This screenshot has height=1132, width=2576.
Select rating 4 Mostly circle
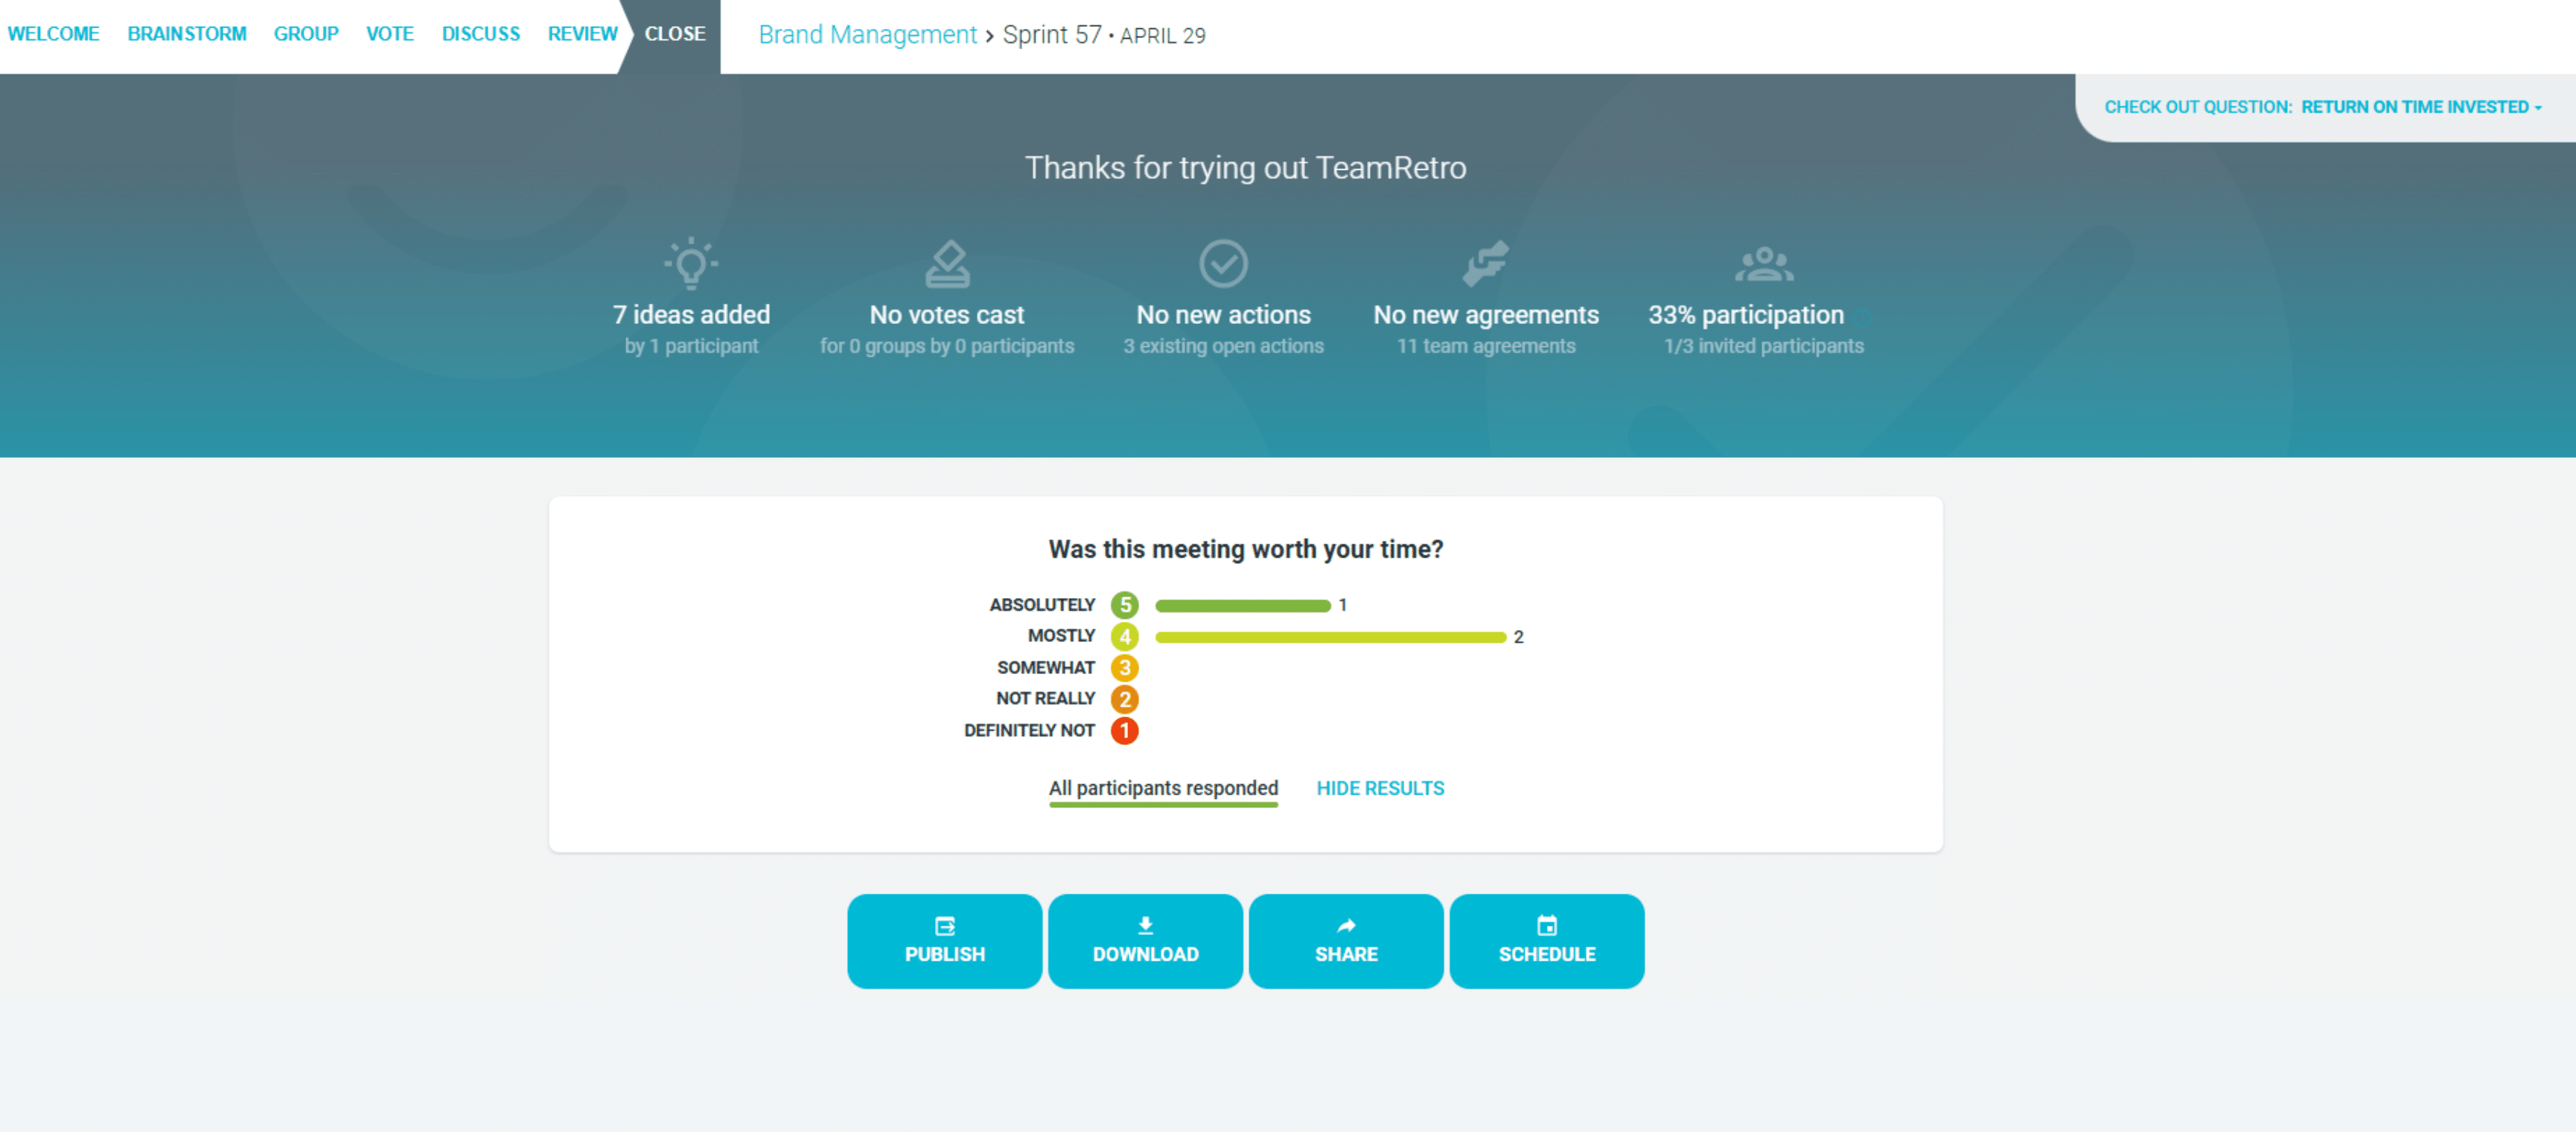1124,636
